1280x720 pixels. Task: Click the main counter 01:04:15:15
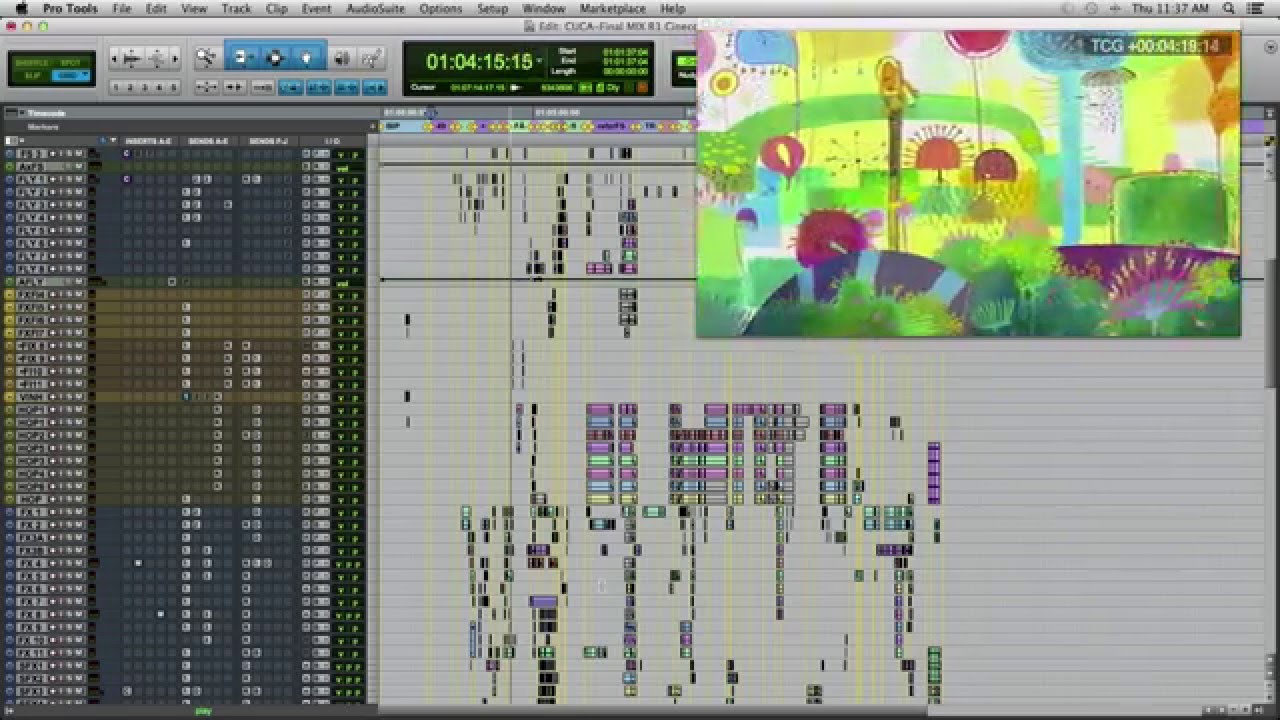coord(479,62)
